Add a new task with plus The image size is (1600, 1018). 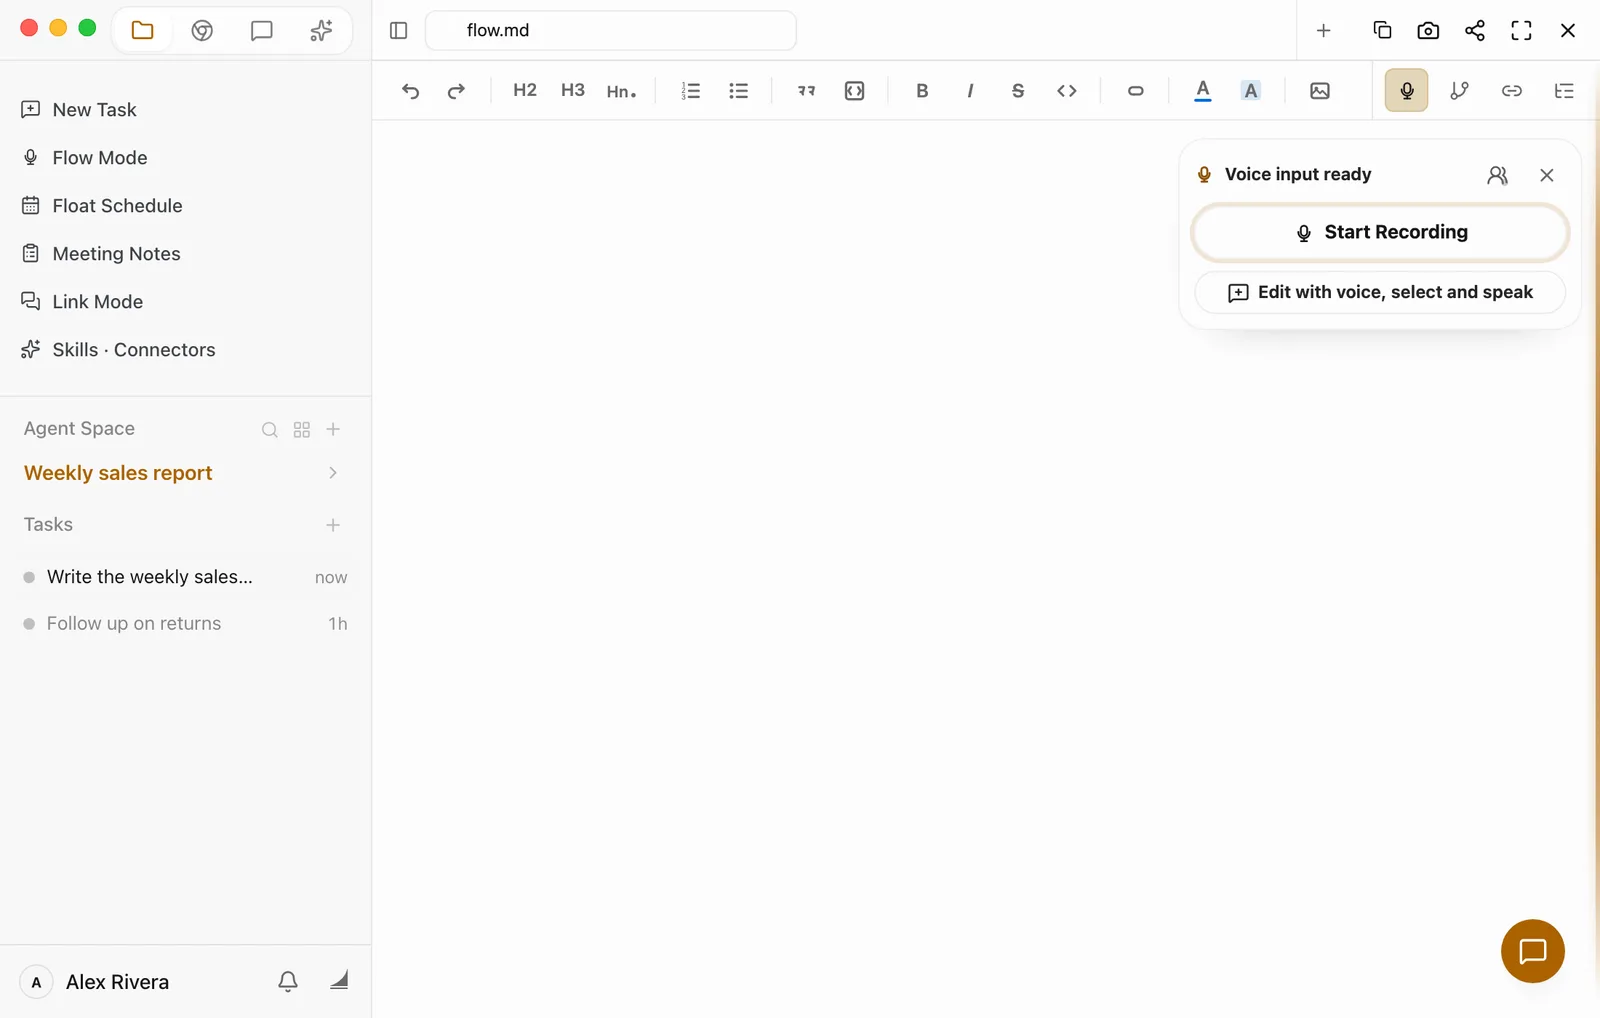(333, 525)
